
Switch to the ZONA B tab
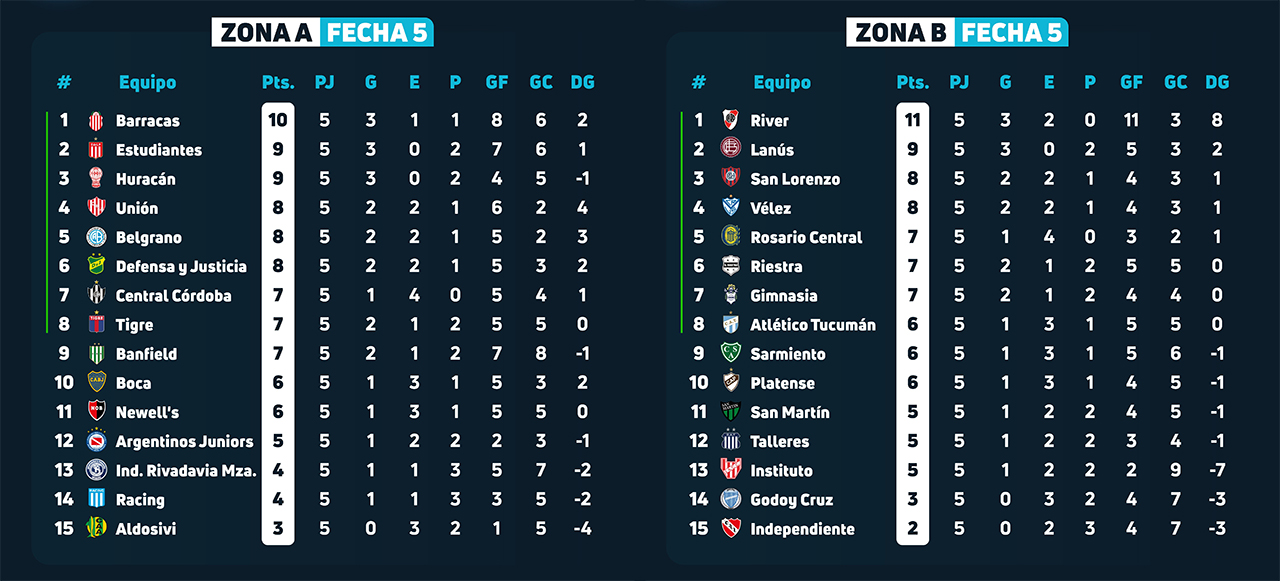pos(900,33)
